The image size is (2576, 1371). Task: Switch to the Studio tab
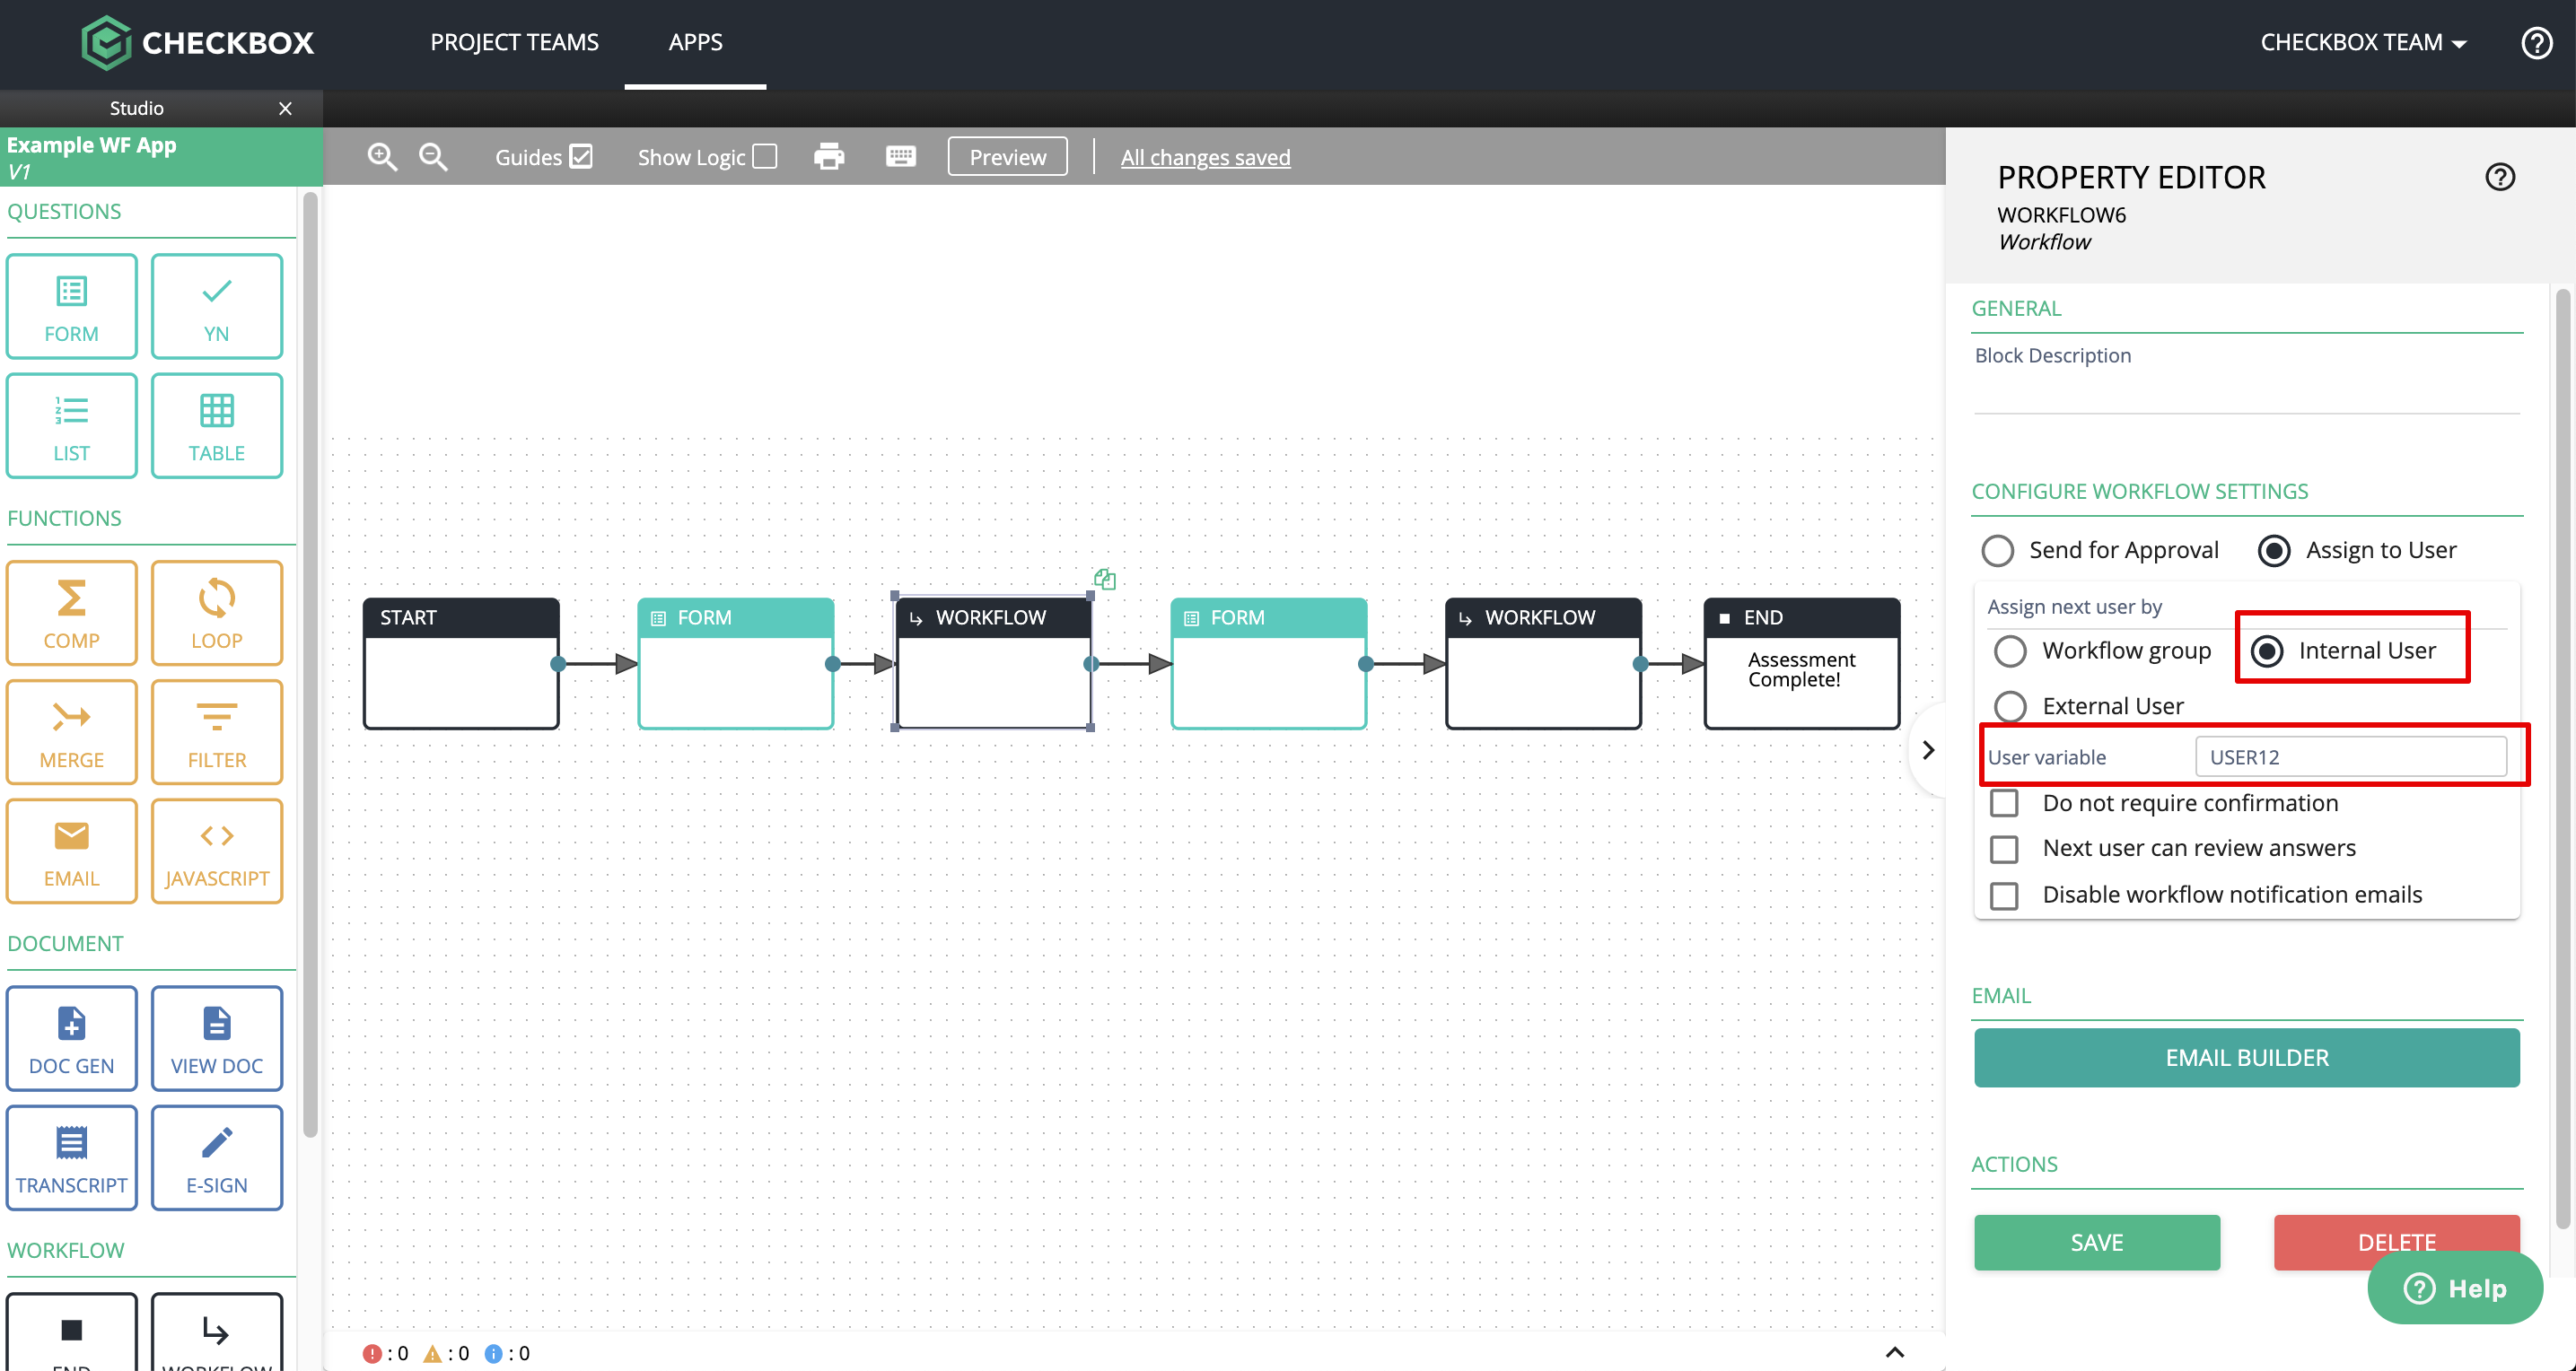click(136, 108)
